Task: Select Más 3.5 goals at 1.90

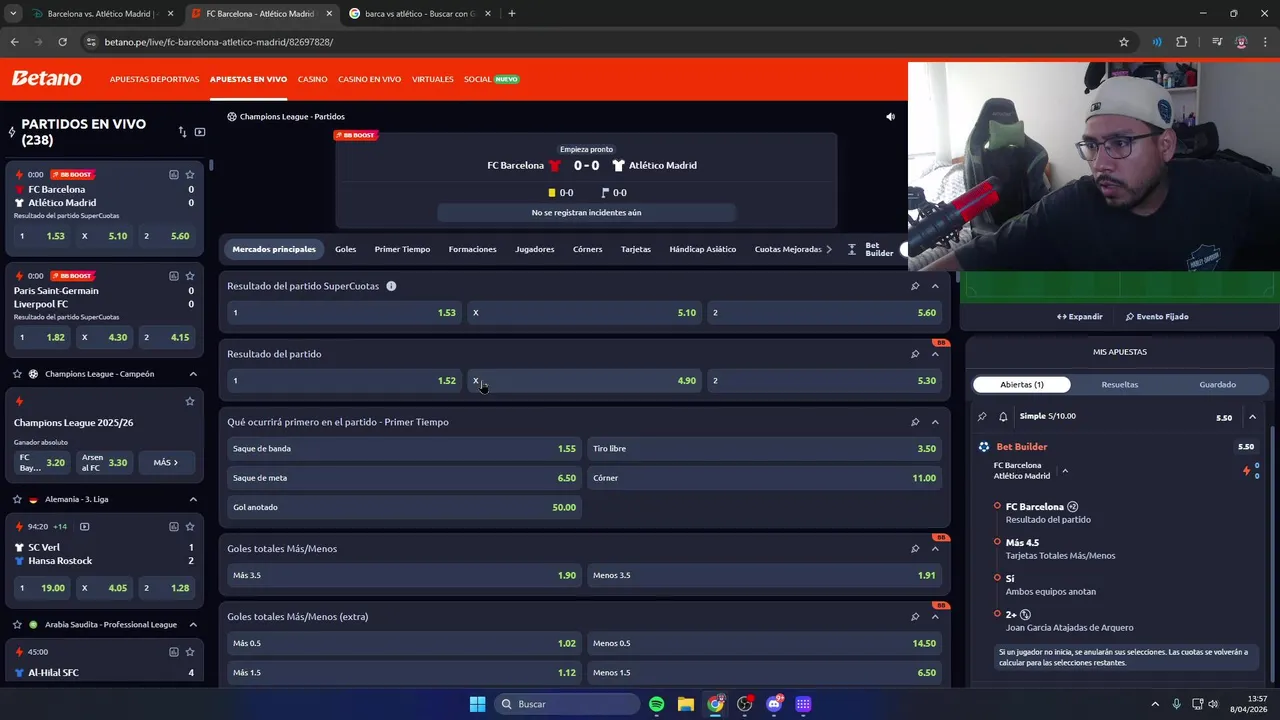Action: (404, 575)
